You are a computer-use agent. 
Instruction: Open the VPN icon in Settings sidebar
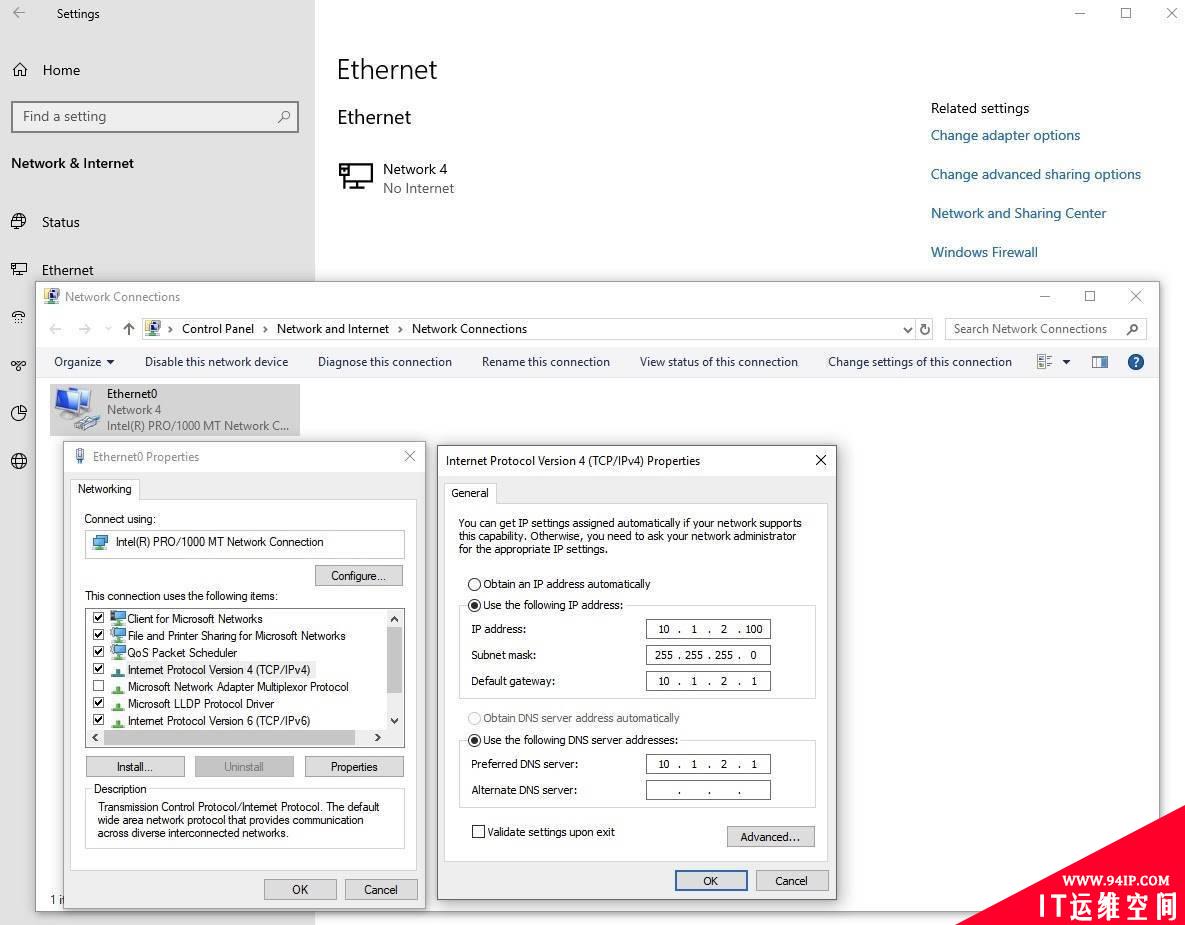[x=19, y=365]
